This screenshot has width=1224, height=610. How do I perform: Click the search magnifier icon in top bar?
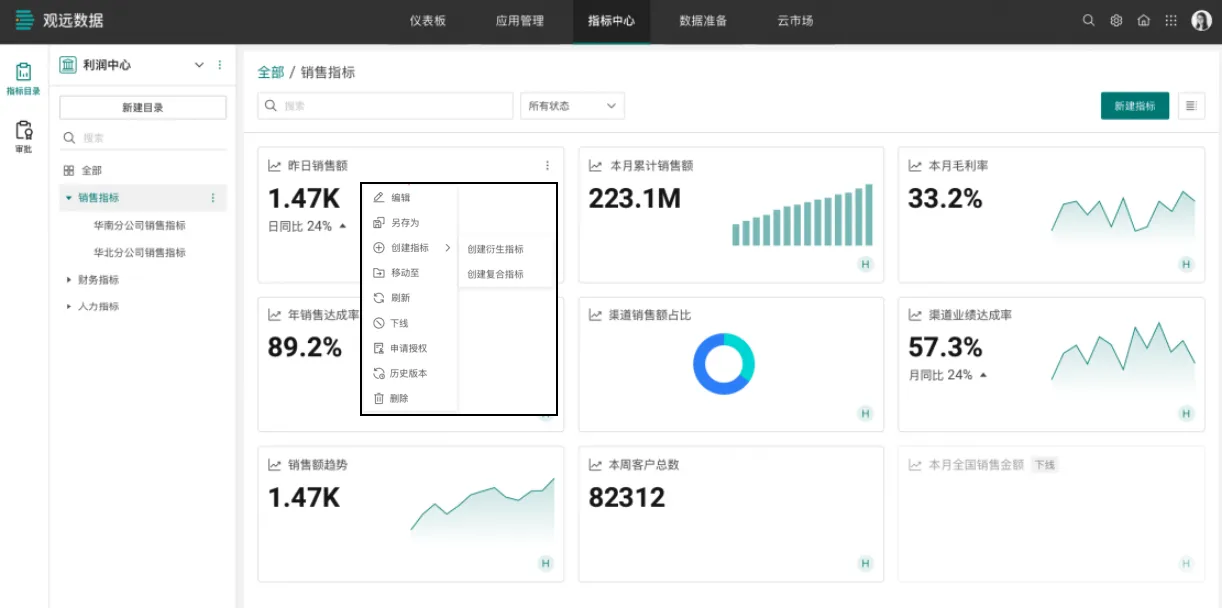pyautogui.click(x=1089, y=20)
